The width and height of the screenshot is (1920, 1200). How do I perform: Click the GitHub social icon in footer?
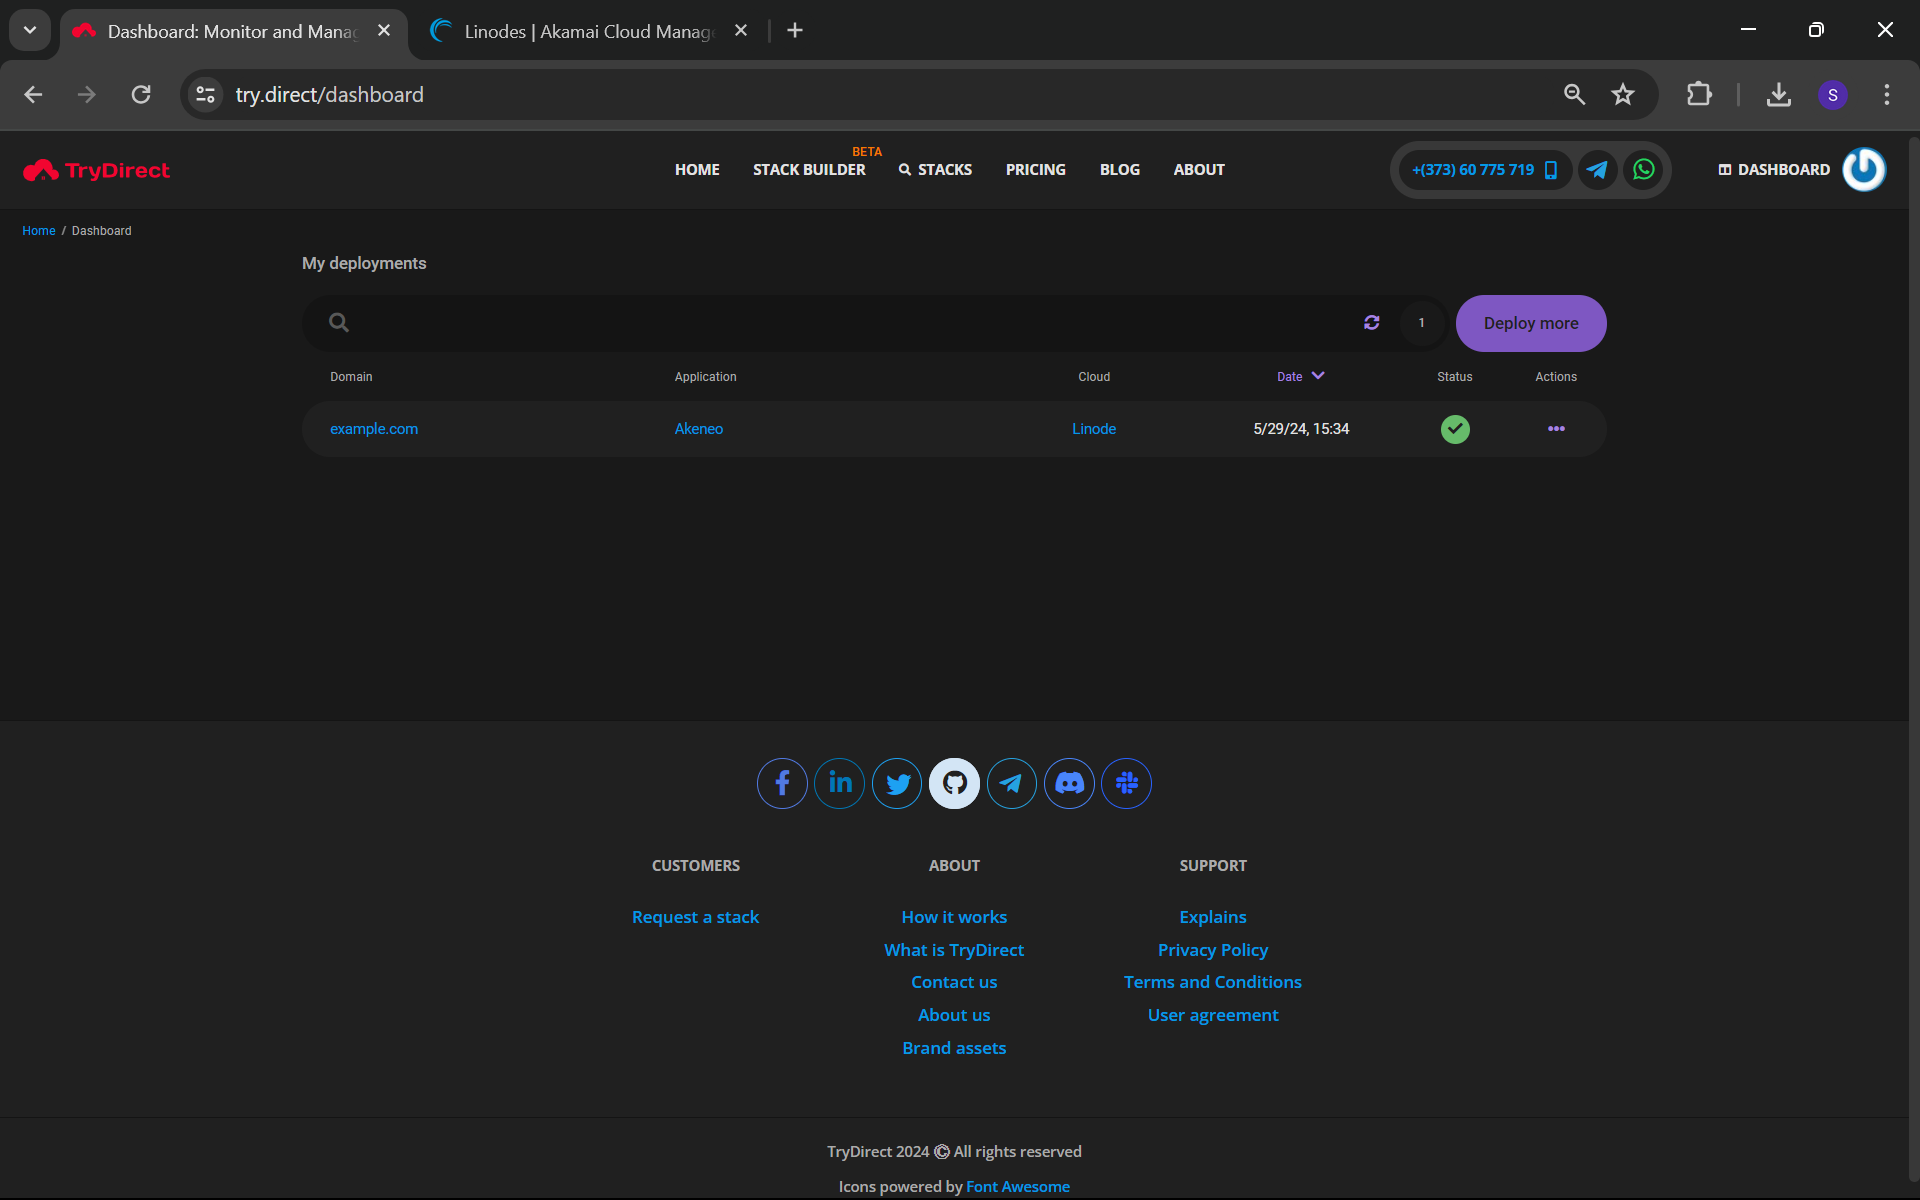(954, 782)
